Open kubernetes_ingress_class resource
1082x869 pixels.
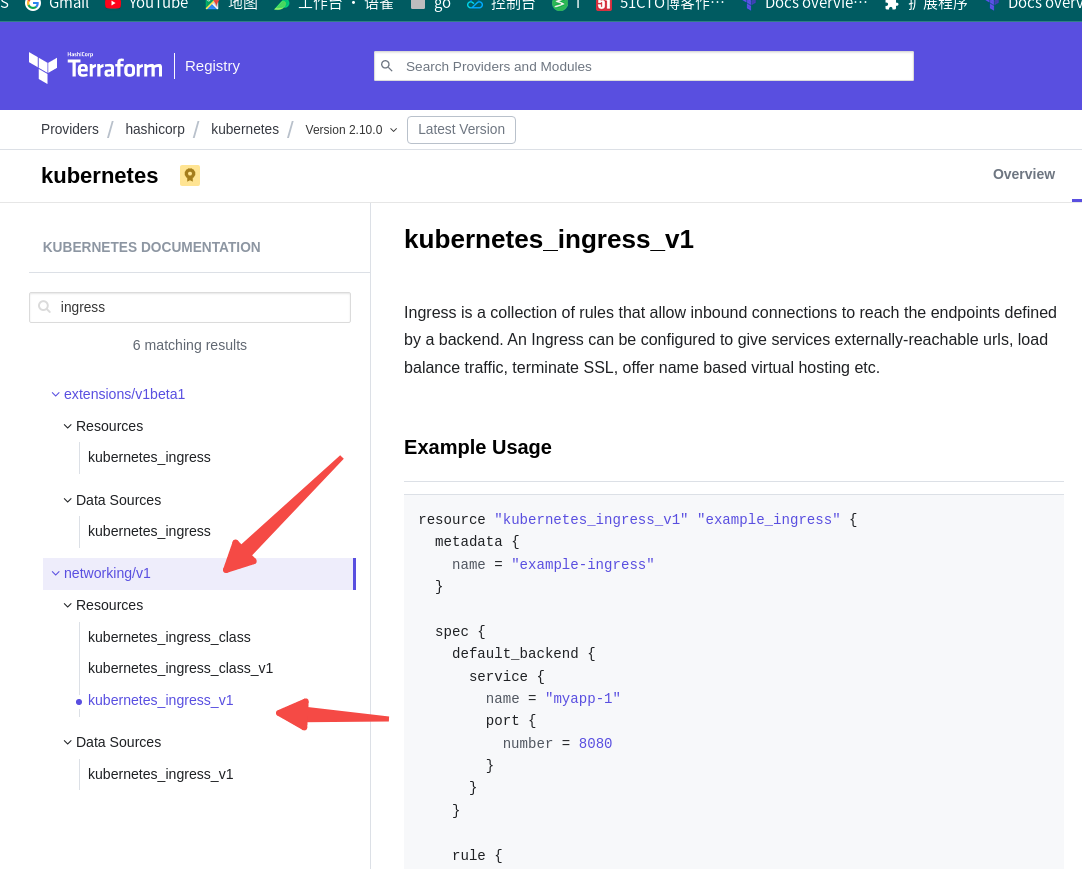[x=169, y=637]
